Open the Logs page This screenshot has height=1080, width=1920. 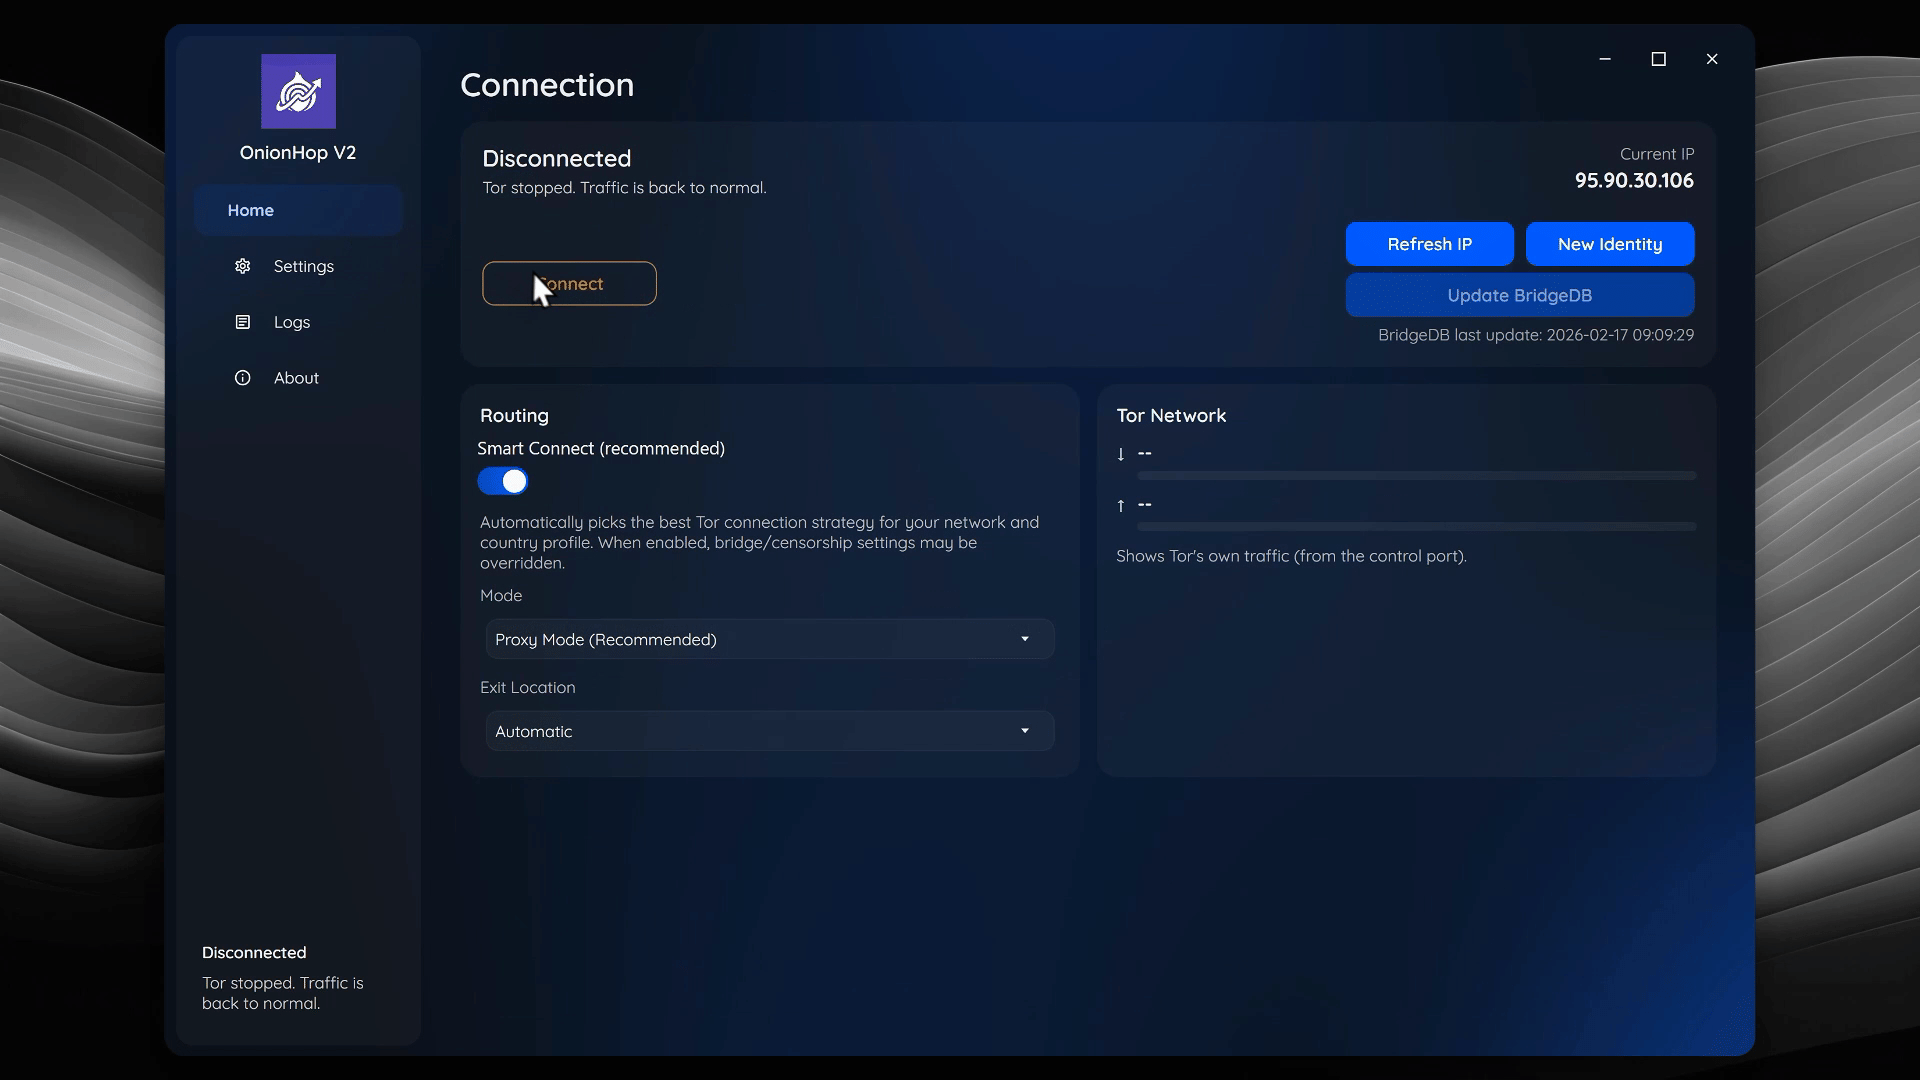click(291, 322)
